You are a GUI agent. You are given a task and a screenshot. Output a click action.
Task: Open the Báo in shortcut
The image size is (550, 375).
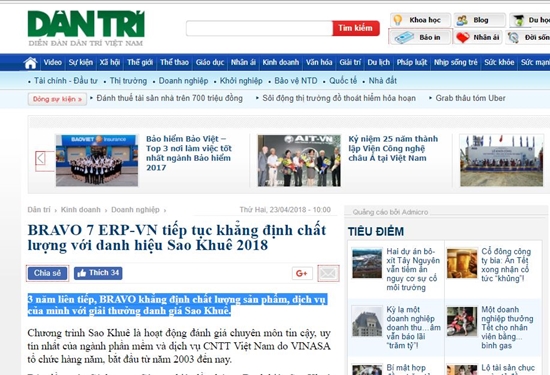[x=420, y=37]
